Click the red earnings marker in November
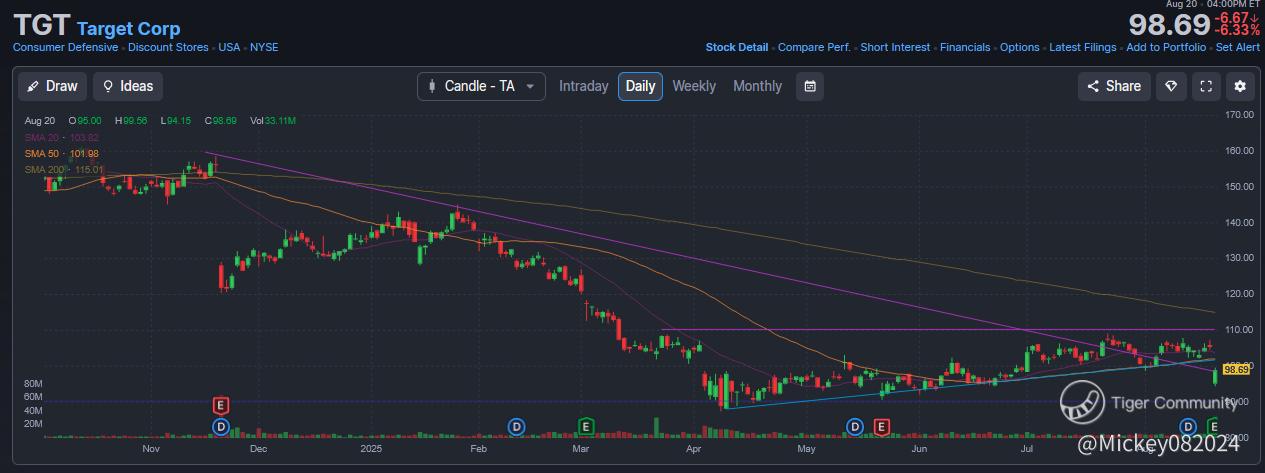Image resolution: width=1265 pixels, height=473 pixels. (x=221, y=405)
